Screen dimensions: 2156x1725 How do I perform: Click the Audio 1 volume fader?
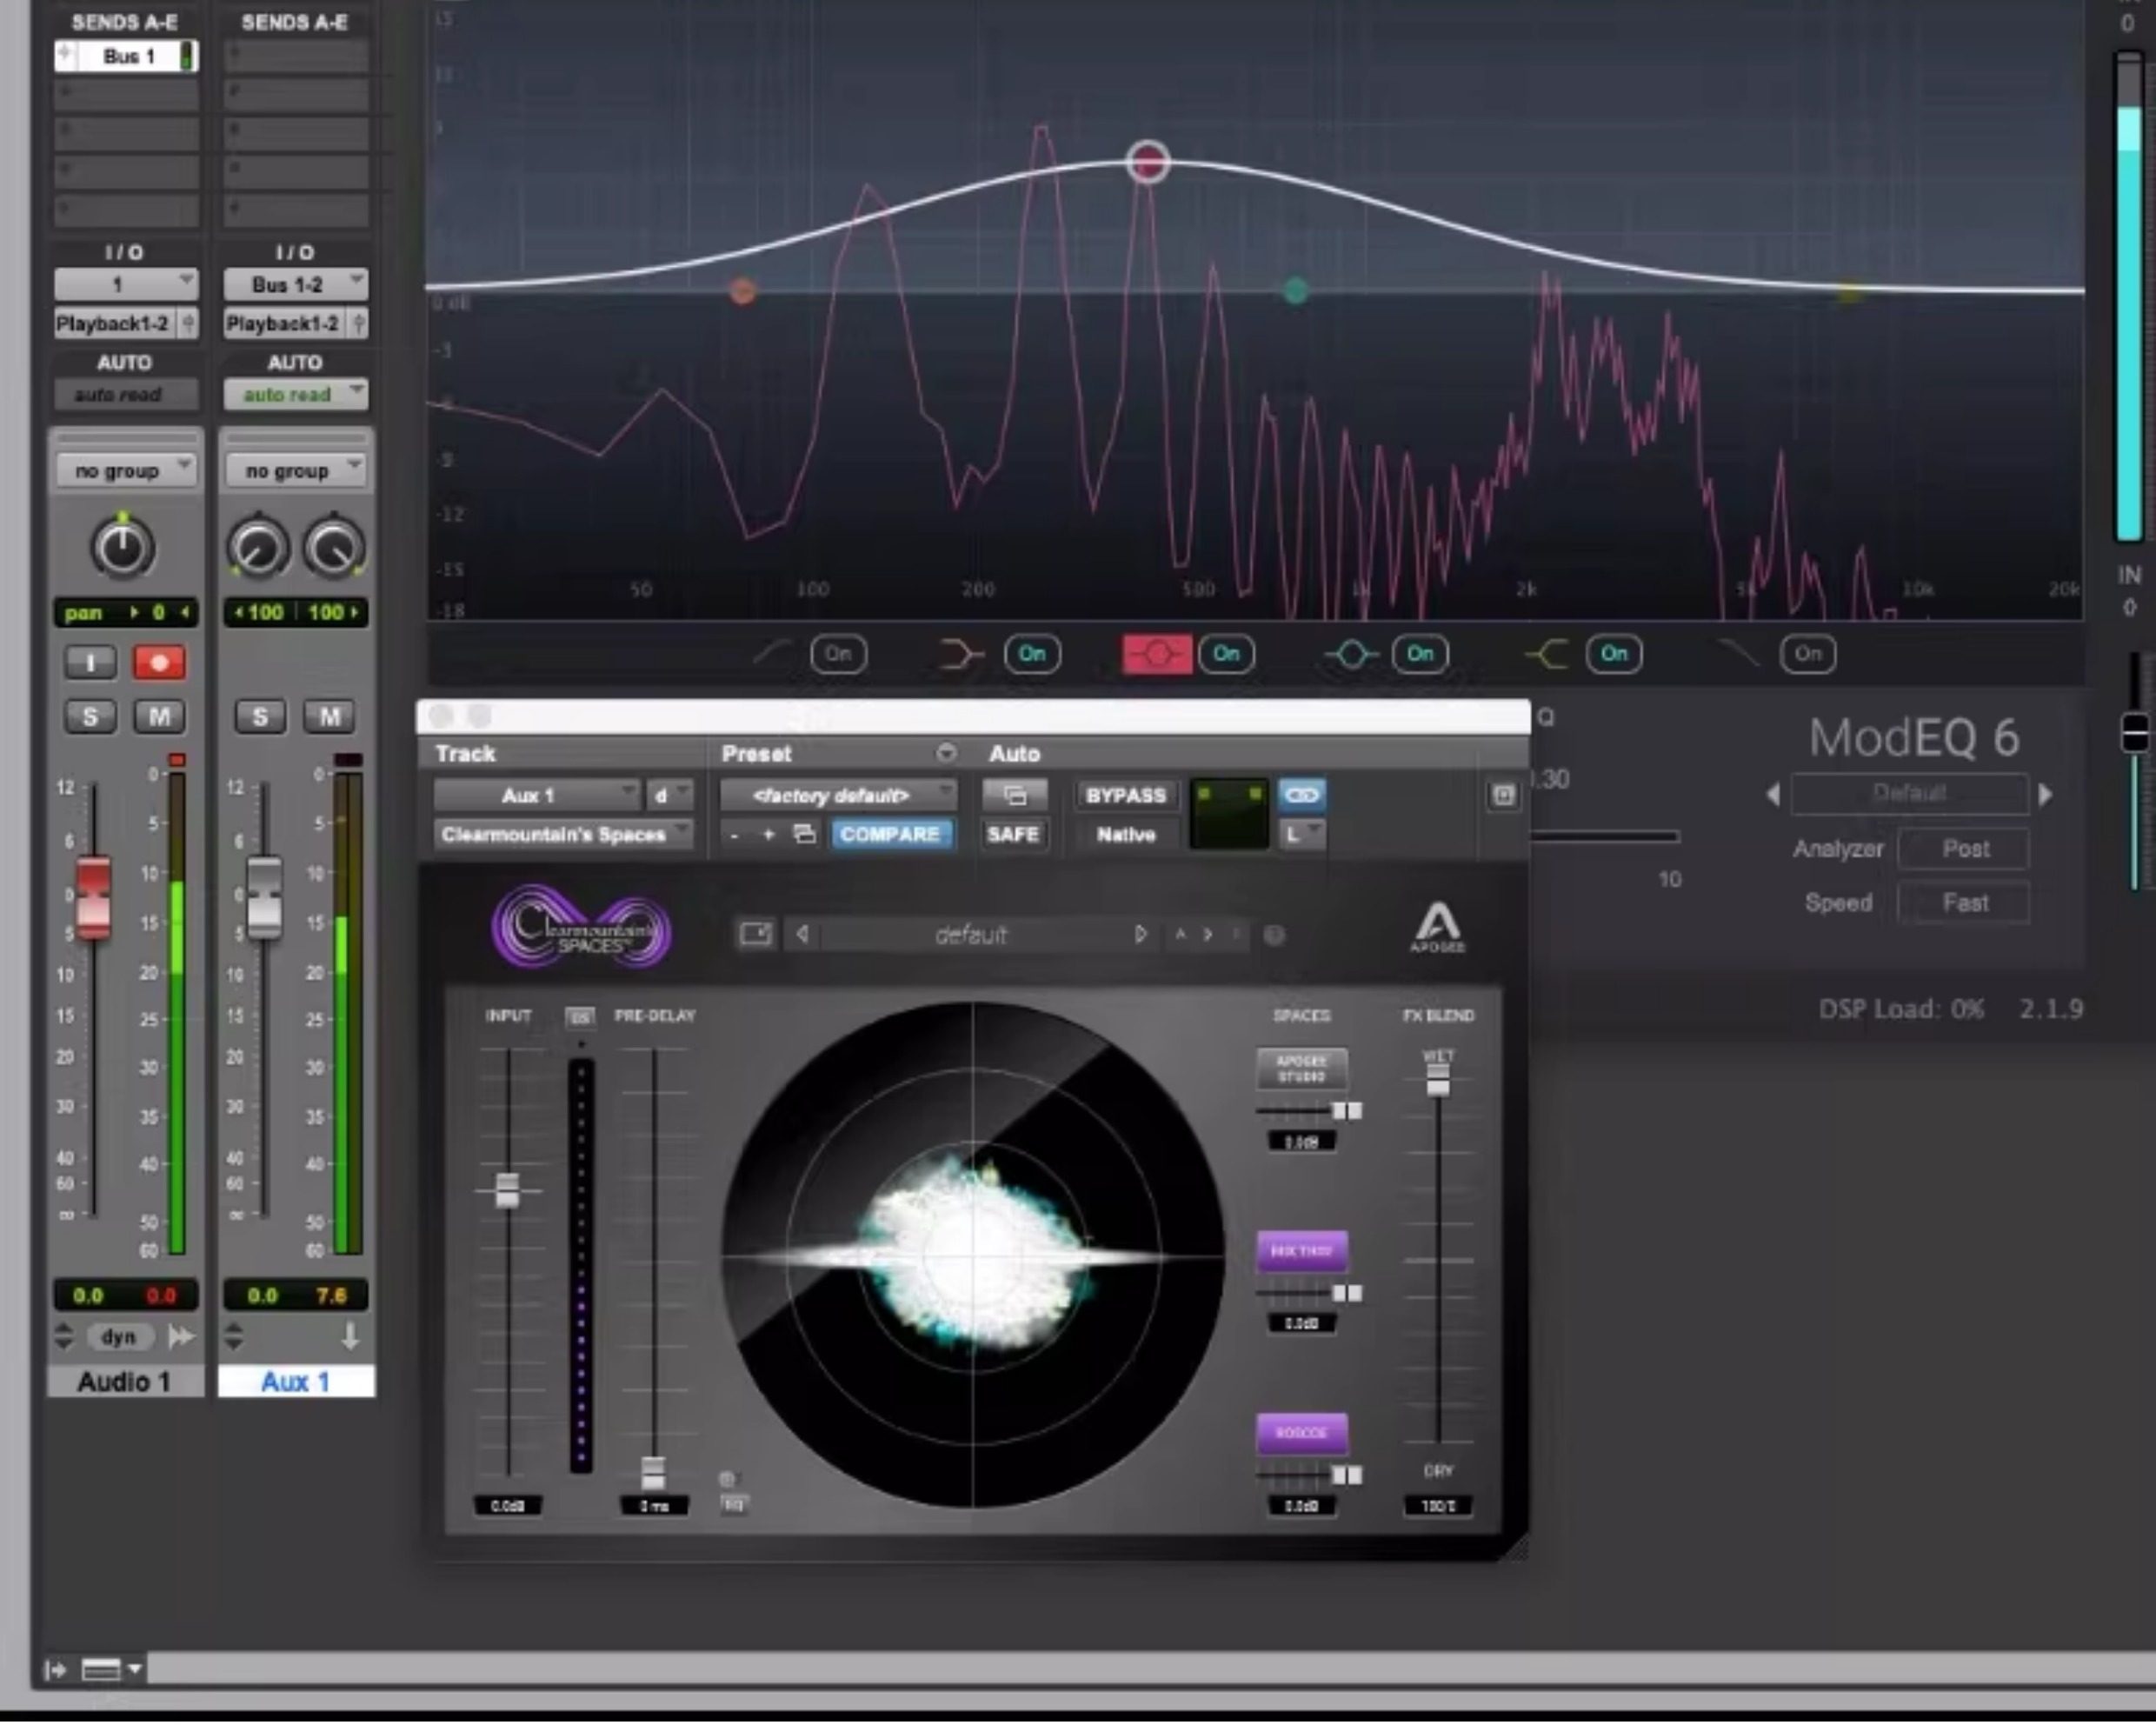point(93,896)
